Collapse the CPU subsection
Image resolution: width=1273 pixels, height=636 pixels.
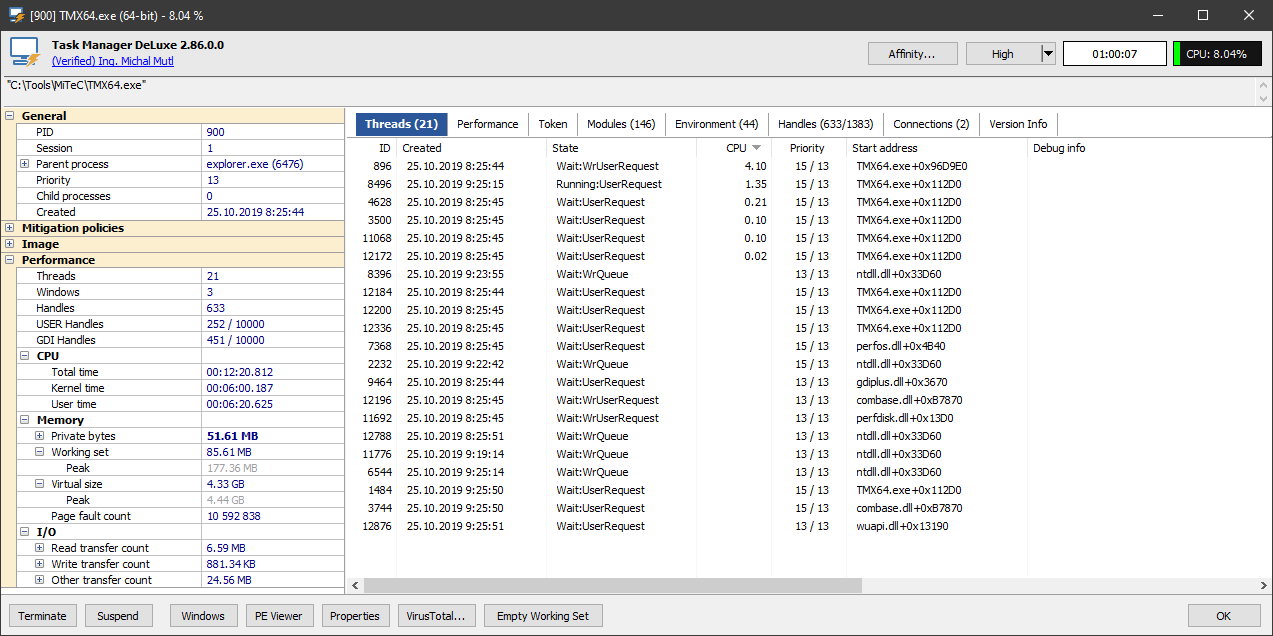24,356
